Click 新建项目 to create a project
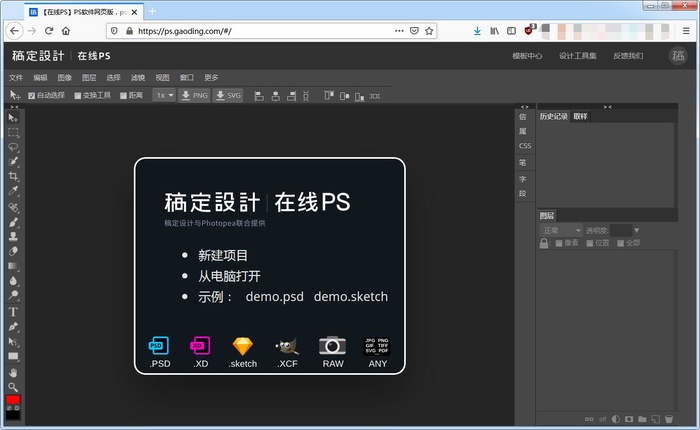The width and height of the screenshot is (700, 430). (223, 256)
